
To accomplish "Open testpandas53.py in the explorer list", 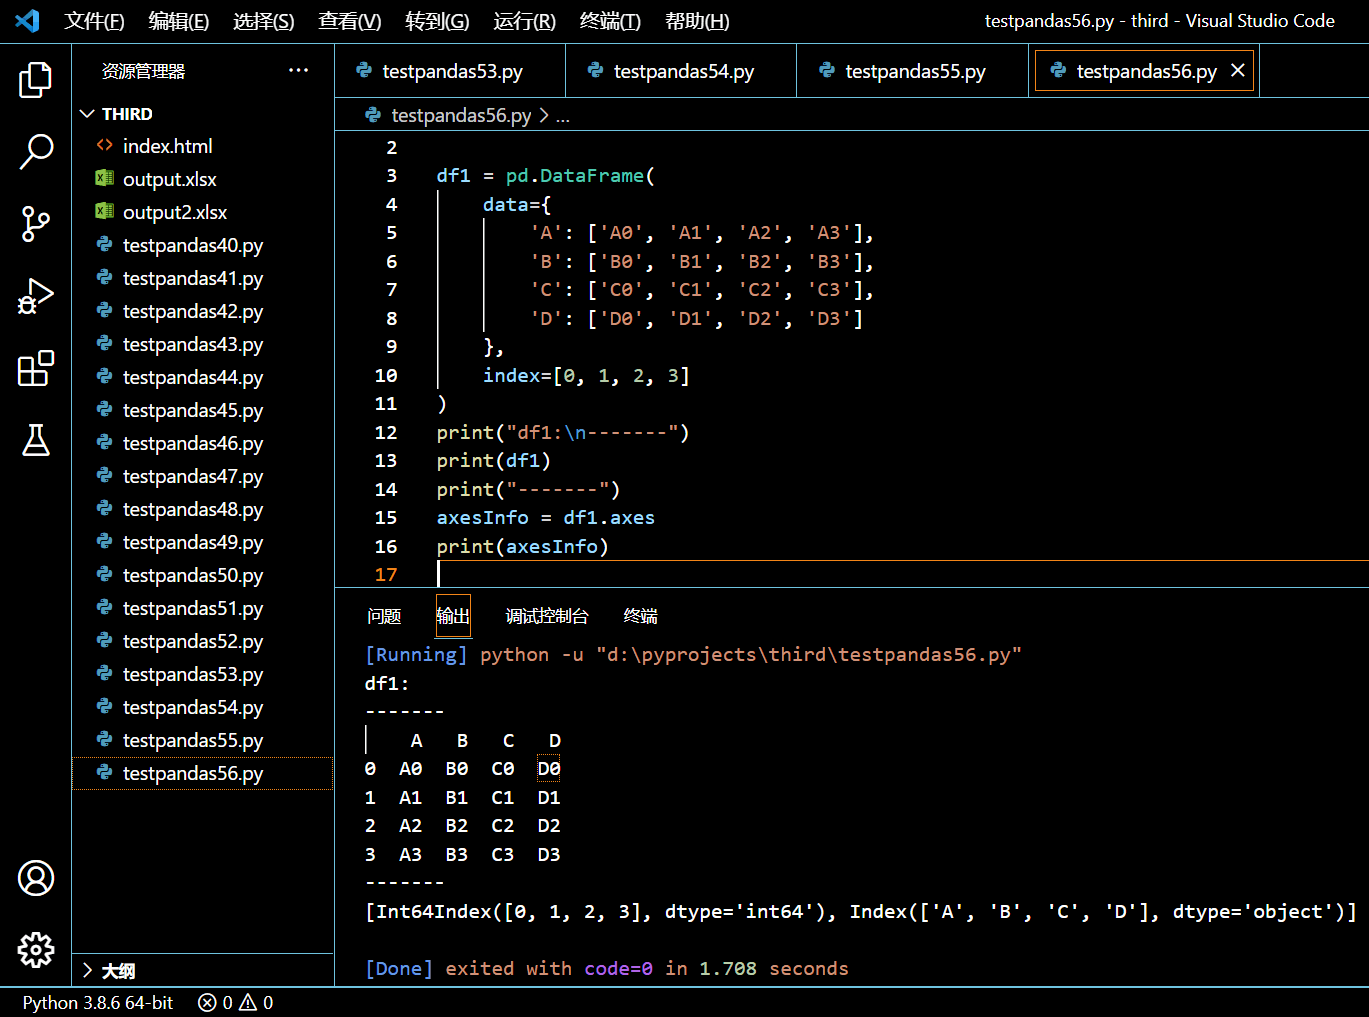I will pyautogui.click(x=203, y=674).
